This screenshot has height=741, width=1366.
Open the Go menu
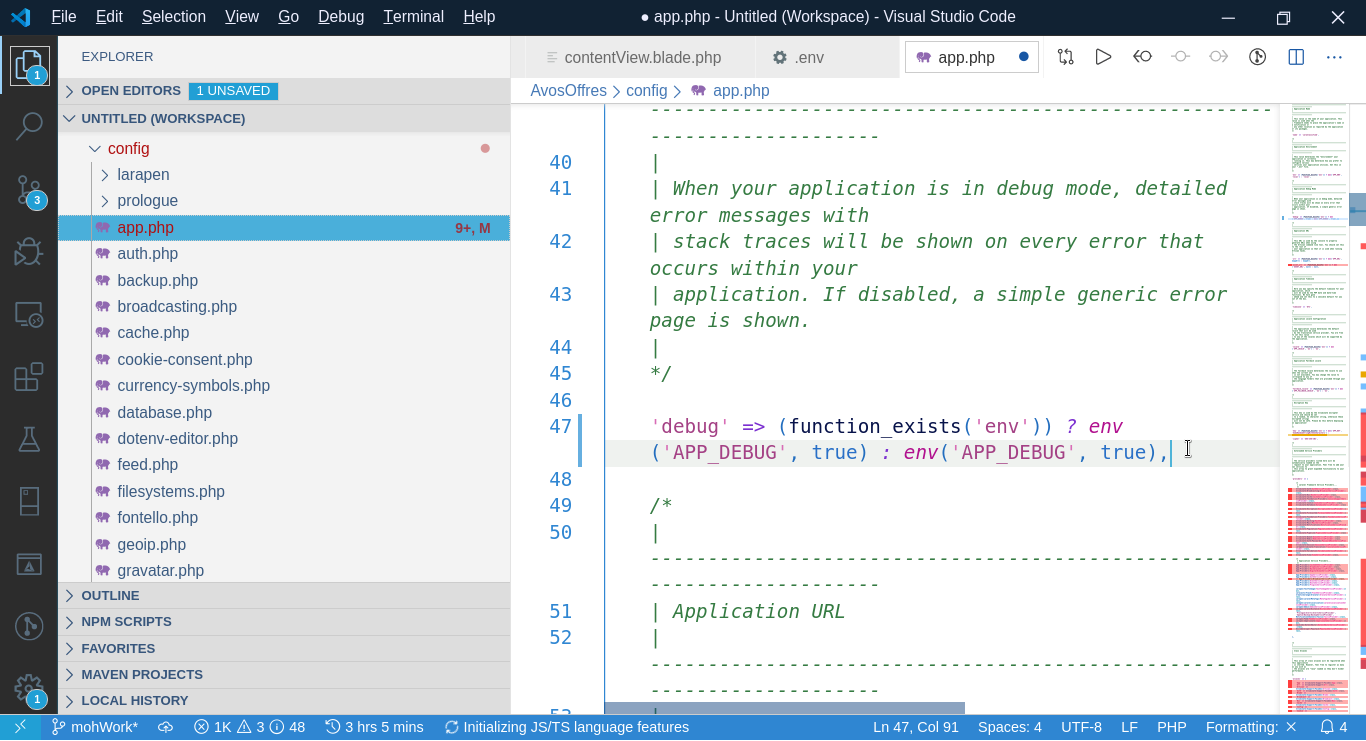(x=289, y=17)
